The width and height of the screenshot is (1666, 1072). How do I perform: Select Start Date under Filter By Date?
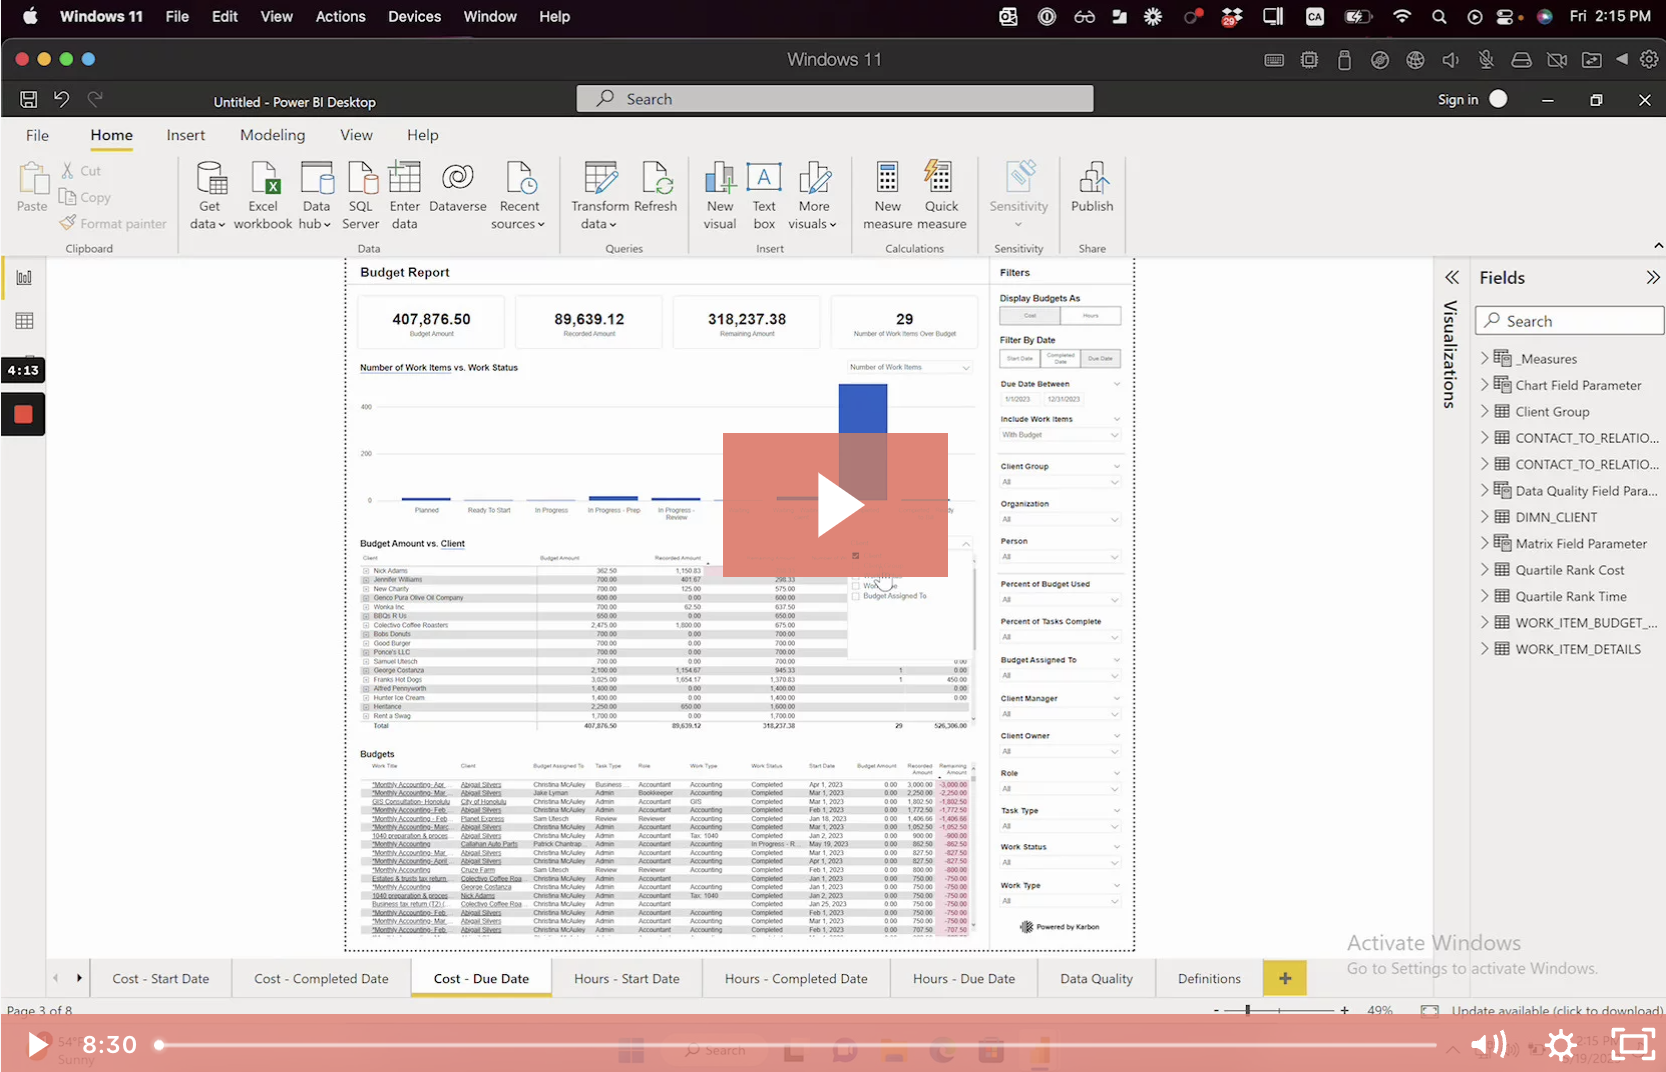click(x=1020, y=358)
